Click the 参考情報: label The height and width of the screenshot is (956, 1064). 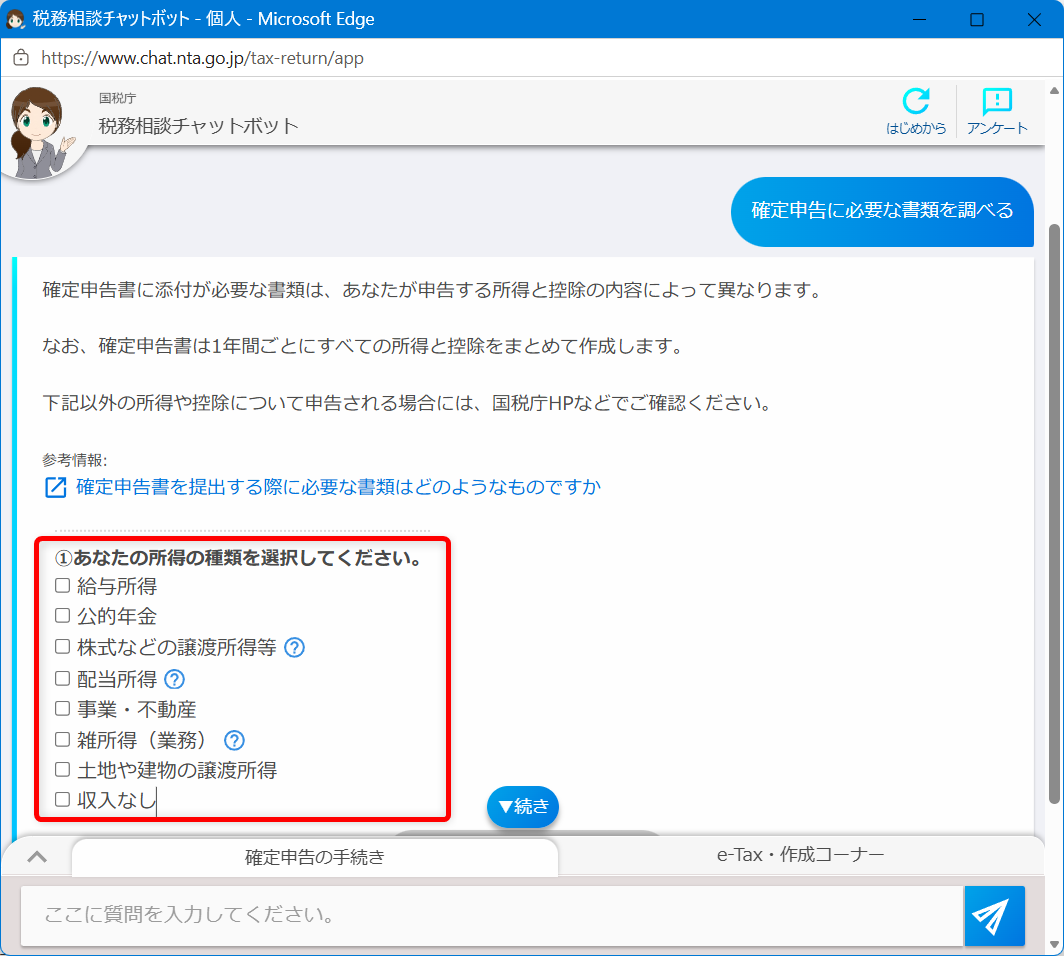coord(75,460)
